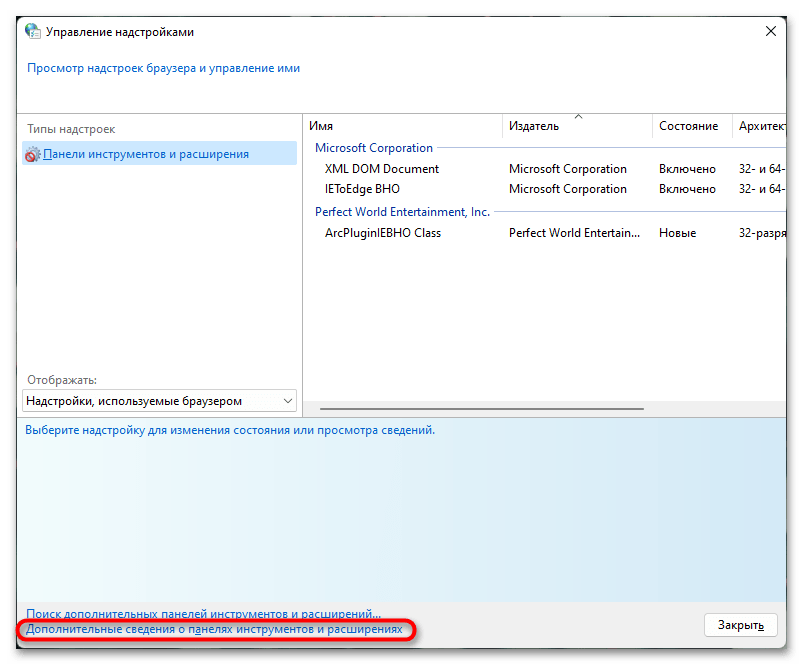
Task: Click the '32-разря' architecture cell
Action: click(762, 233)
